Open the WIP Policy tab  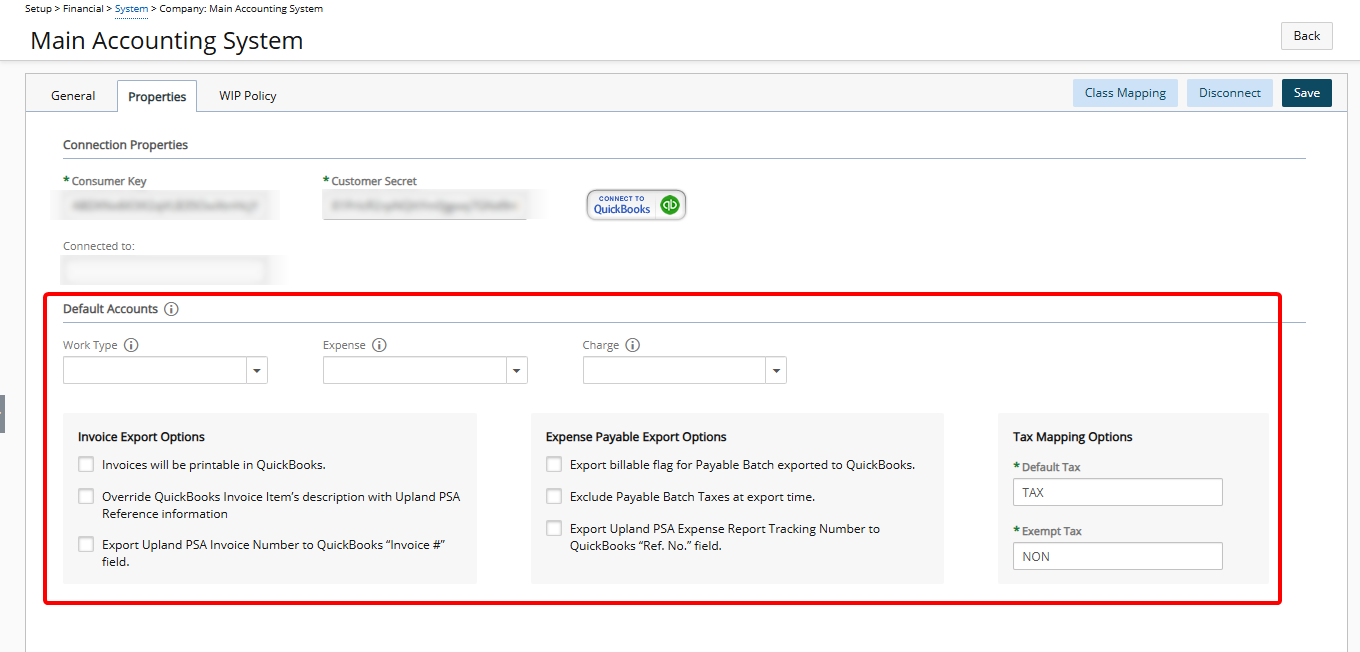click(x=248, y=96)
